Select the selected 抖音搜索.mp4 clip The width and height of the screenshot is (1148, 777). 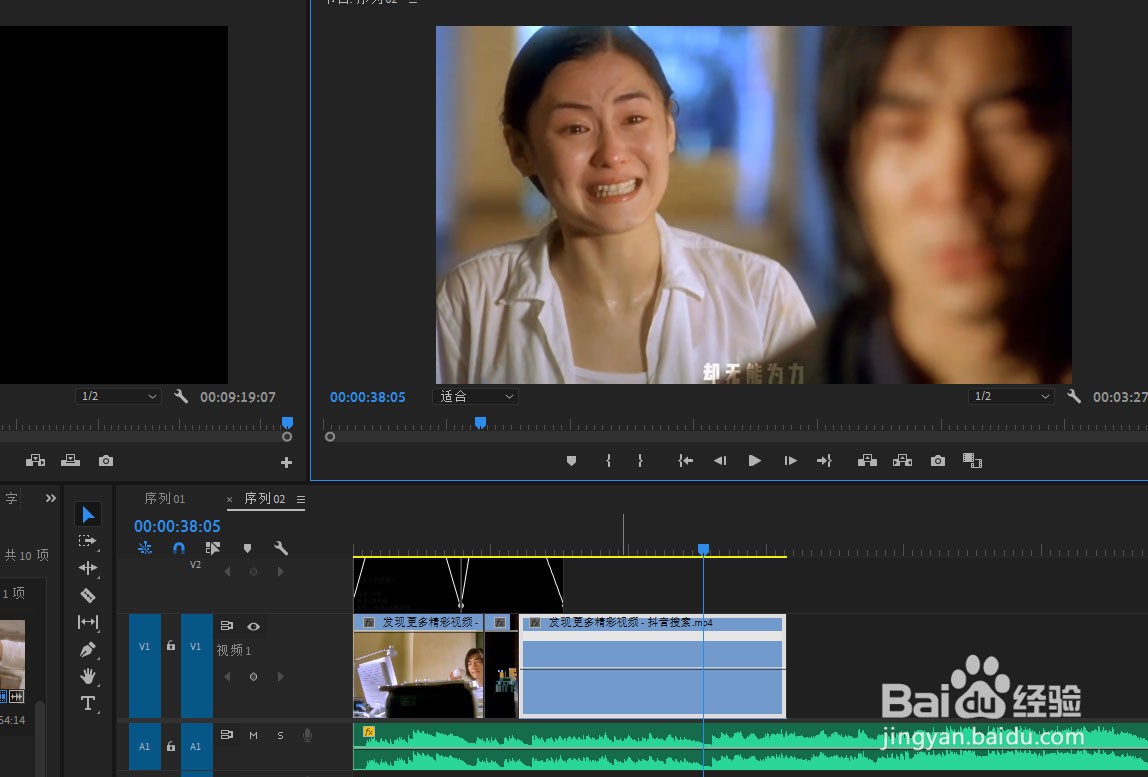652,666
